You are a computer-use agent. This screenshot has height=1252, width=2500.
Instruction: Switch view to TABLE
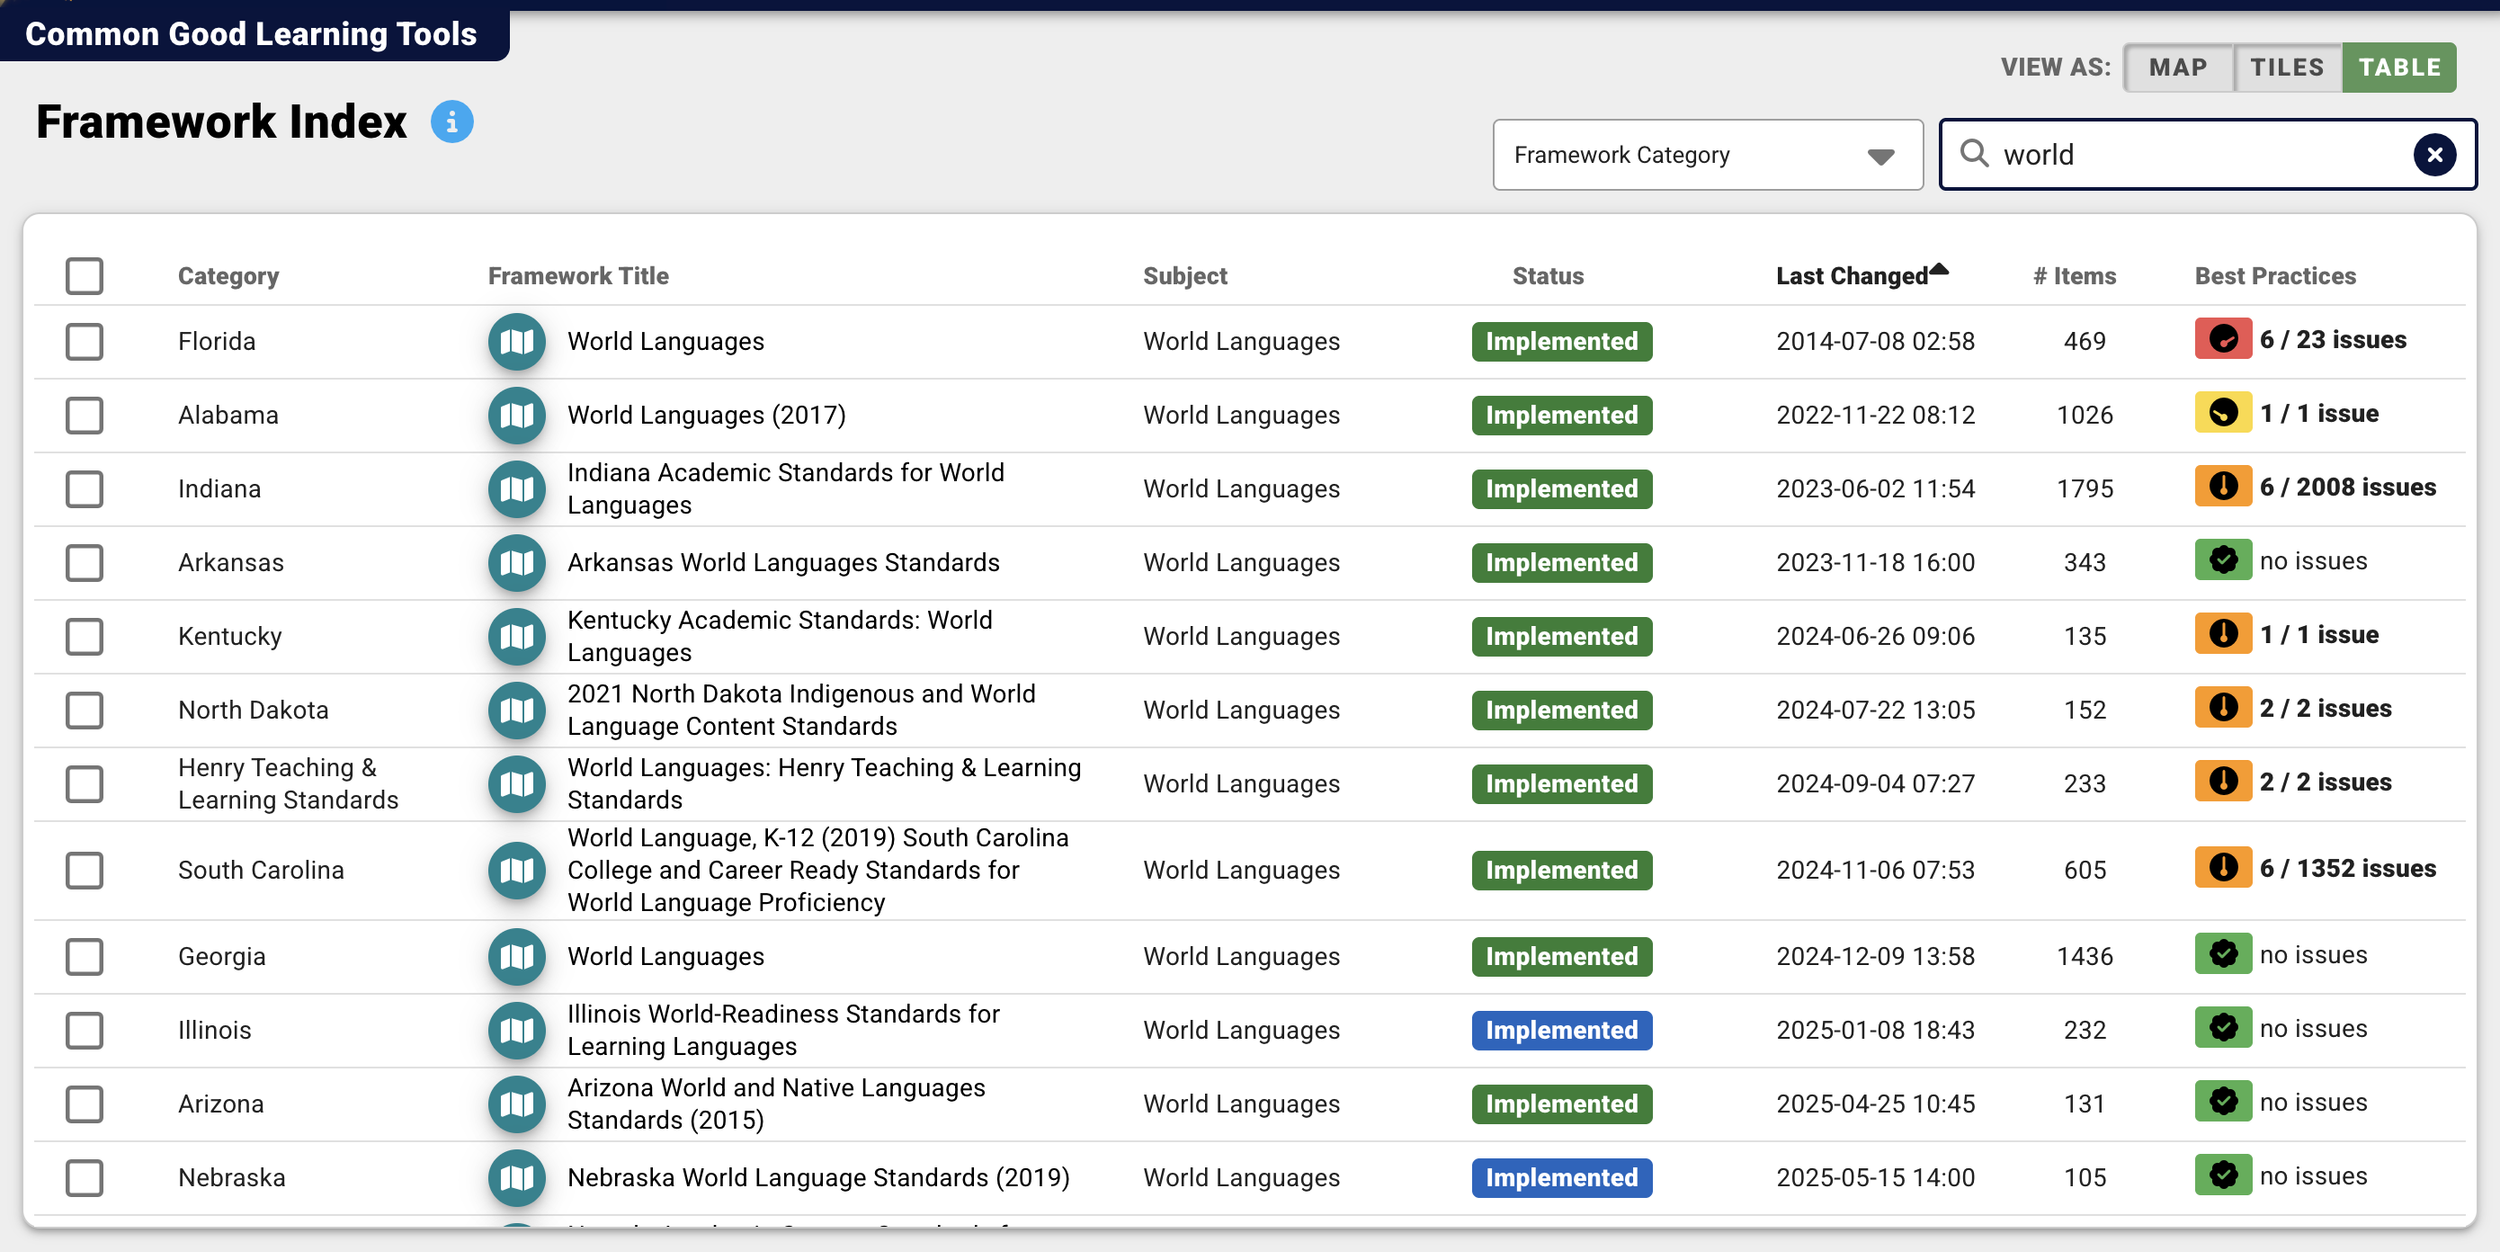[x=2399, y=67]
